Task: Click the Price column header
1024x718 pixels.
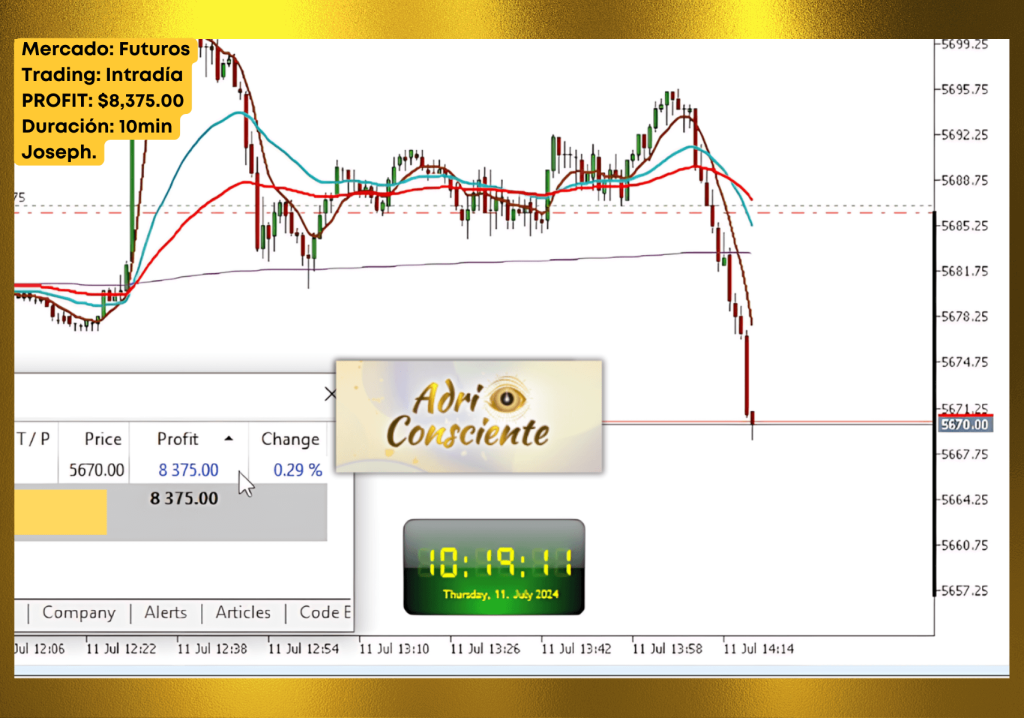Action: pyautogui.click(x=103, y=439)
